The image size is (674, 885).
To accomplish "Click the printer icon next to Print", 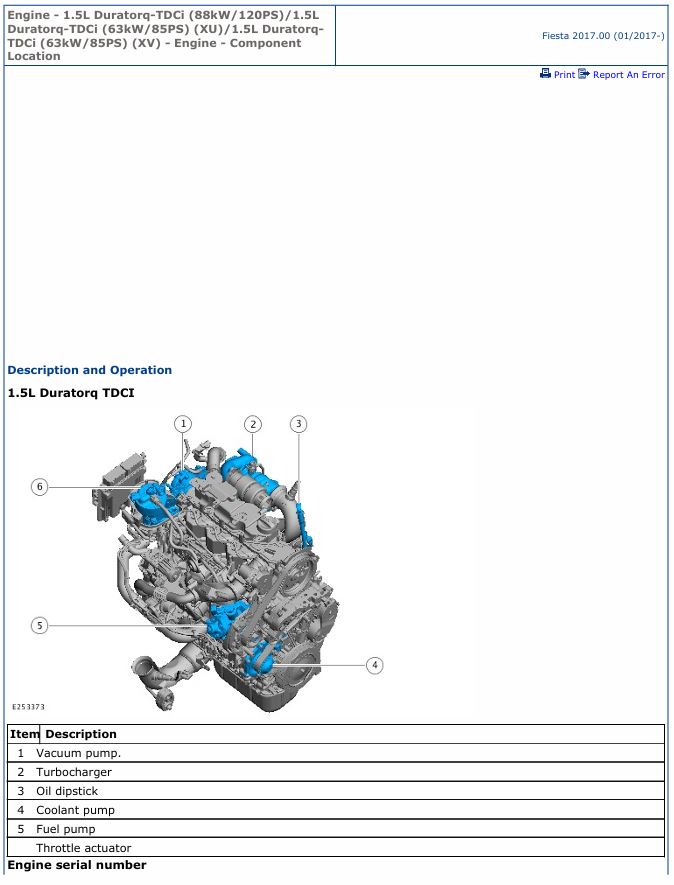I will coord(545,73).
